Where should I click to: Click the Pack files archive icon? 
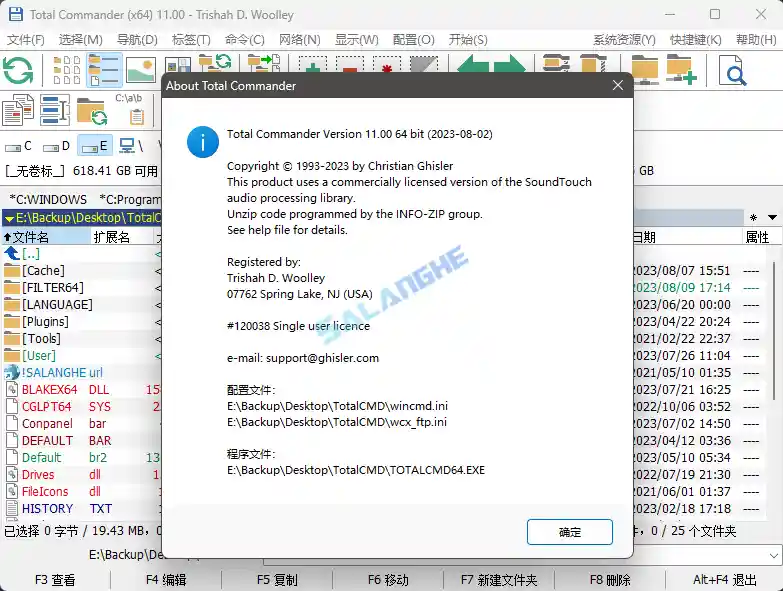[x=556, y=64]
